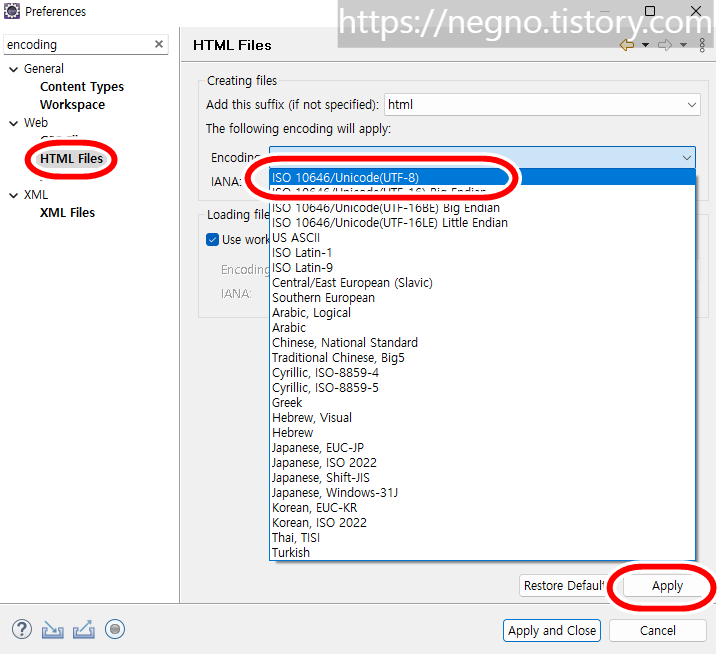The image size is (720, 654).
Task: Collapse the Encoding dropdown arrow
Action: tap(686, 158)
